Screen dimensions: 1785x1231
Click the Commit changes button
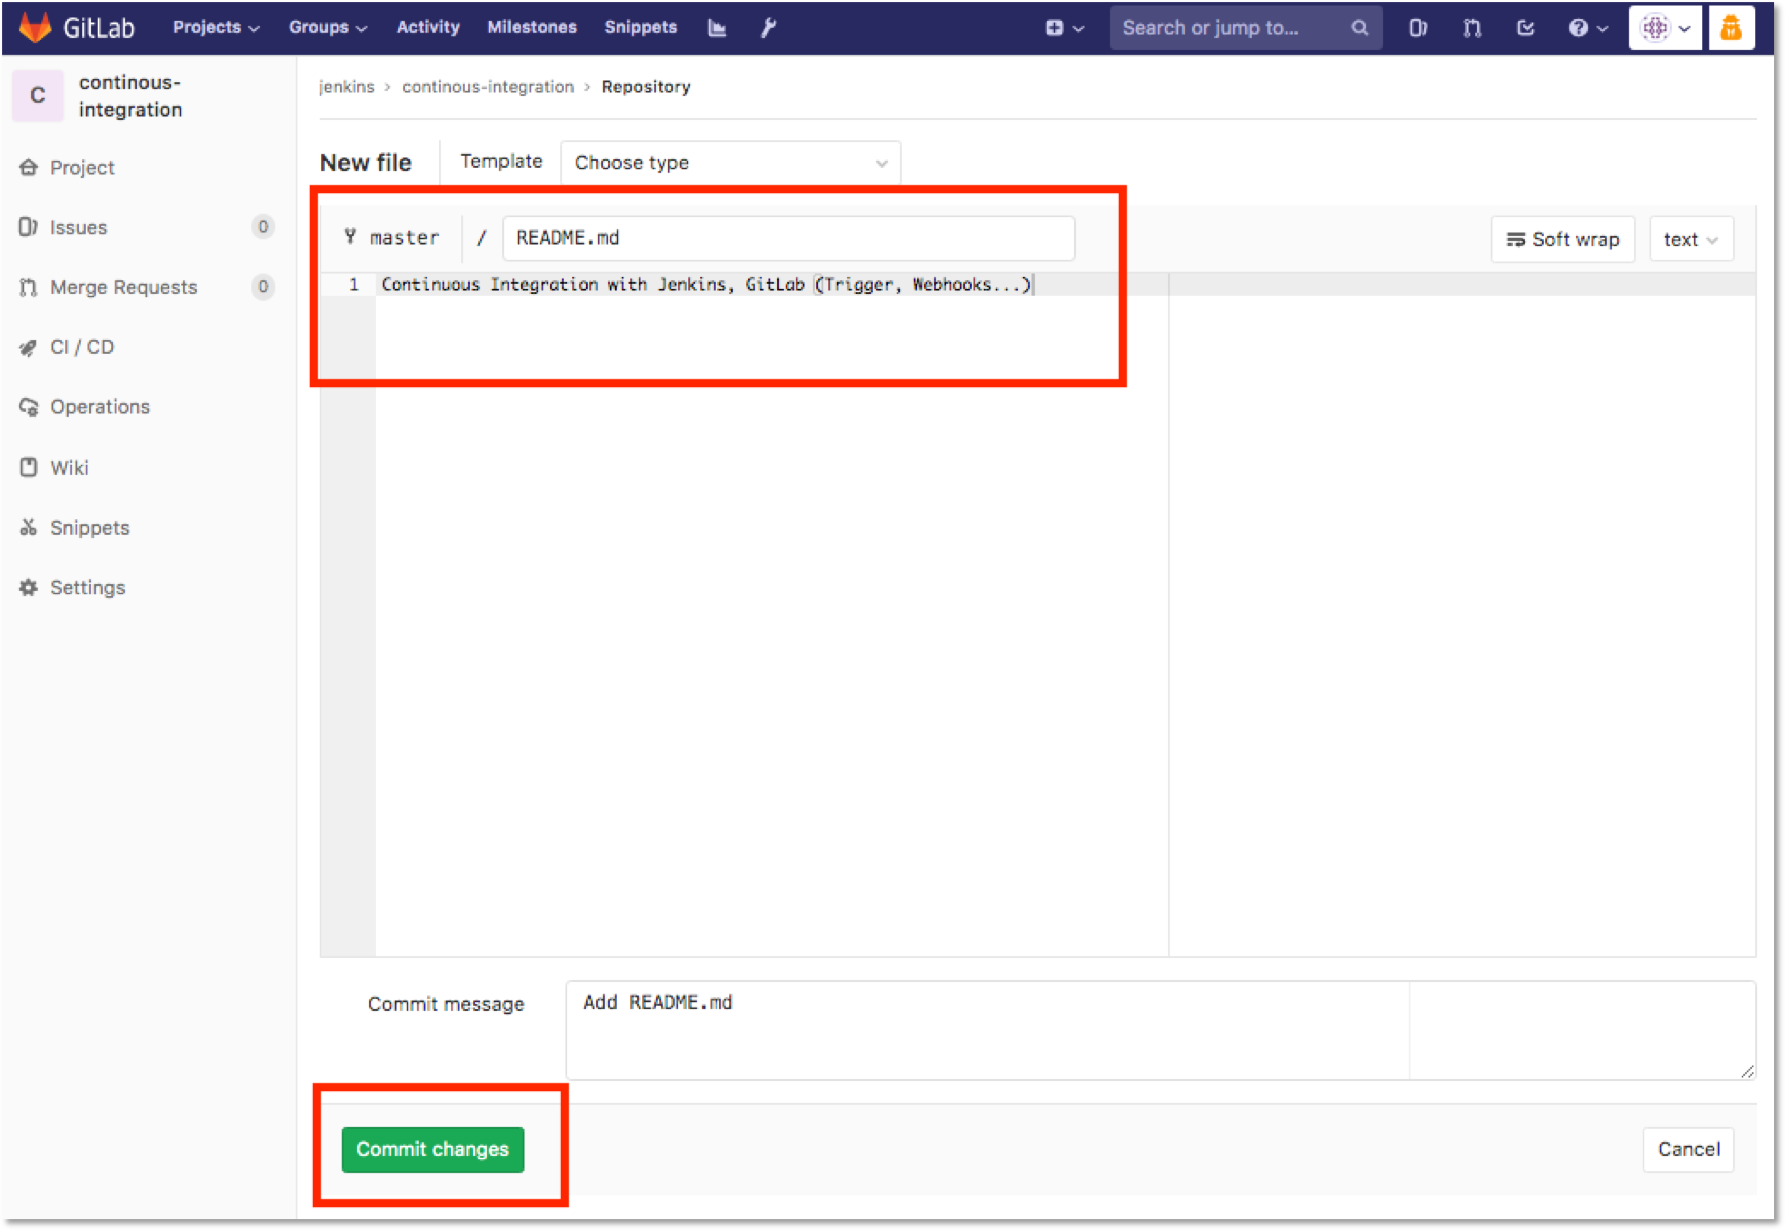click(x=431, y=1149)
